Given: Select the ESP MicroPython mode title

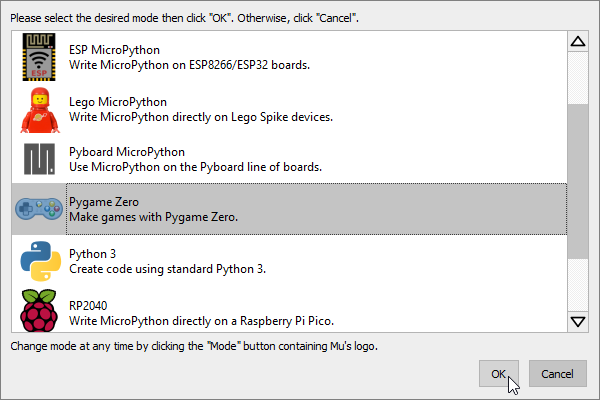Looking at the screenshot, I should click(114, 50).
